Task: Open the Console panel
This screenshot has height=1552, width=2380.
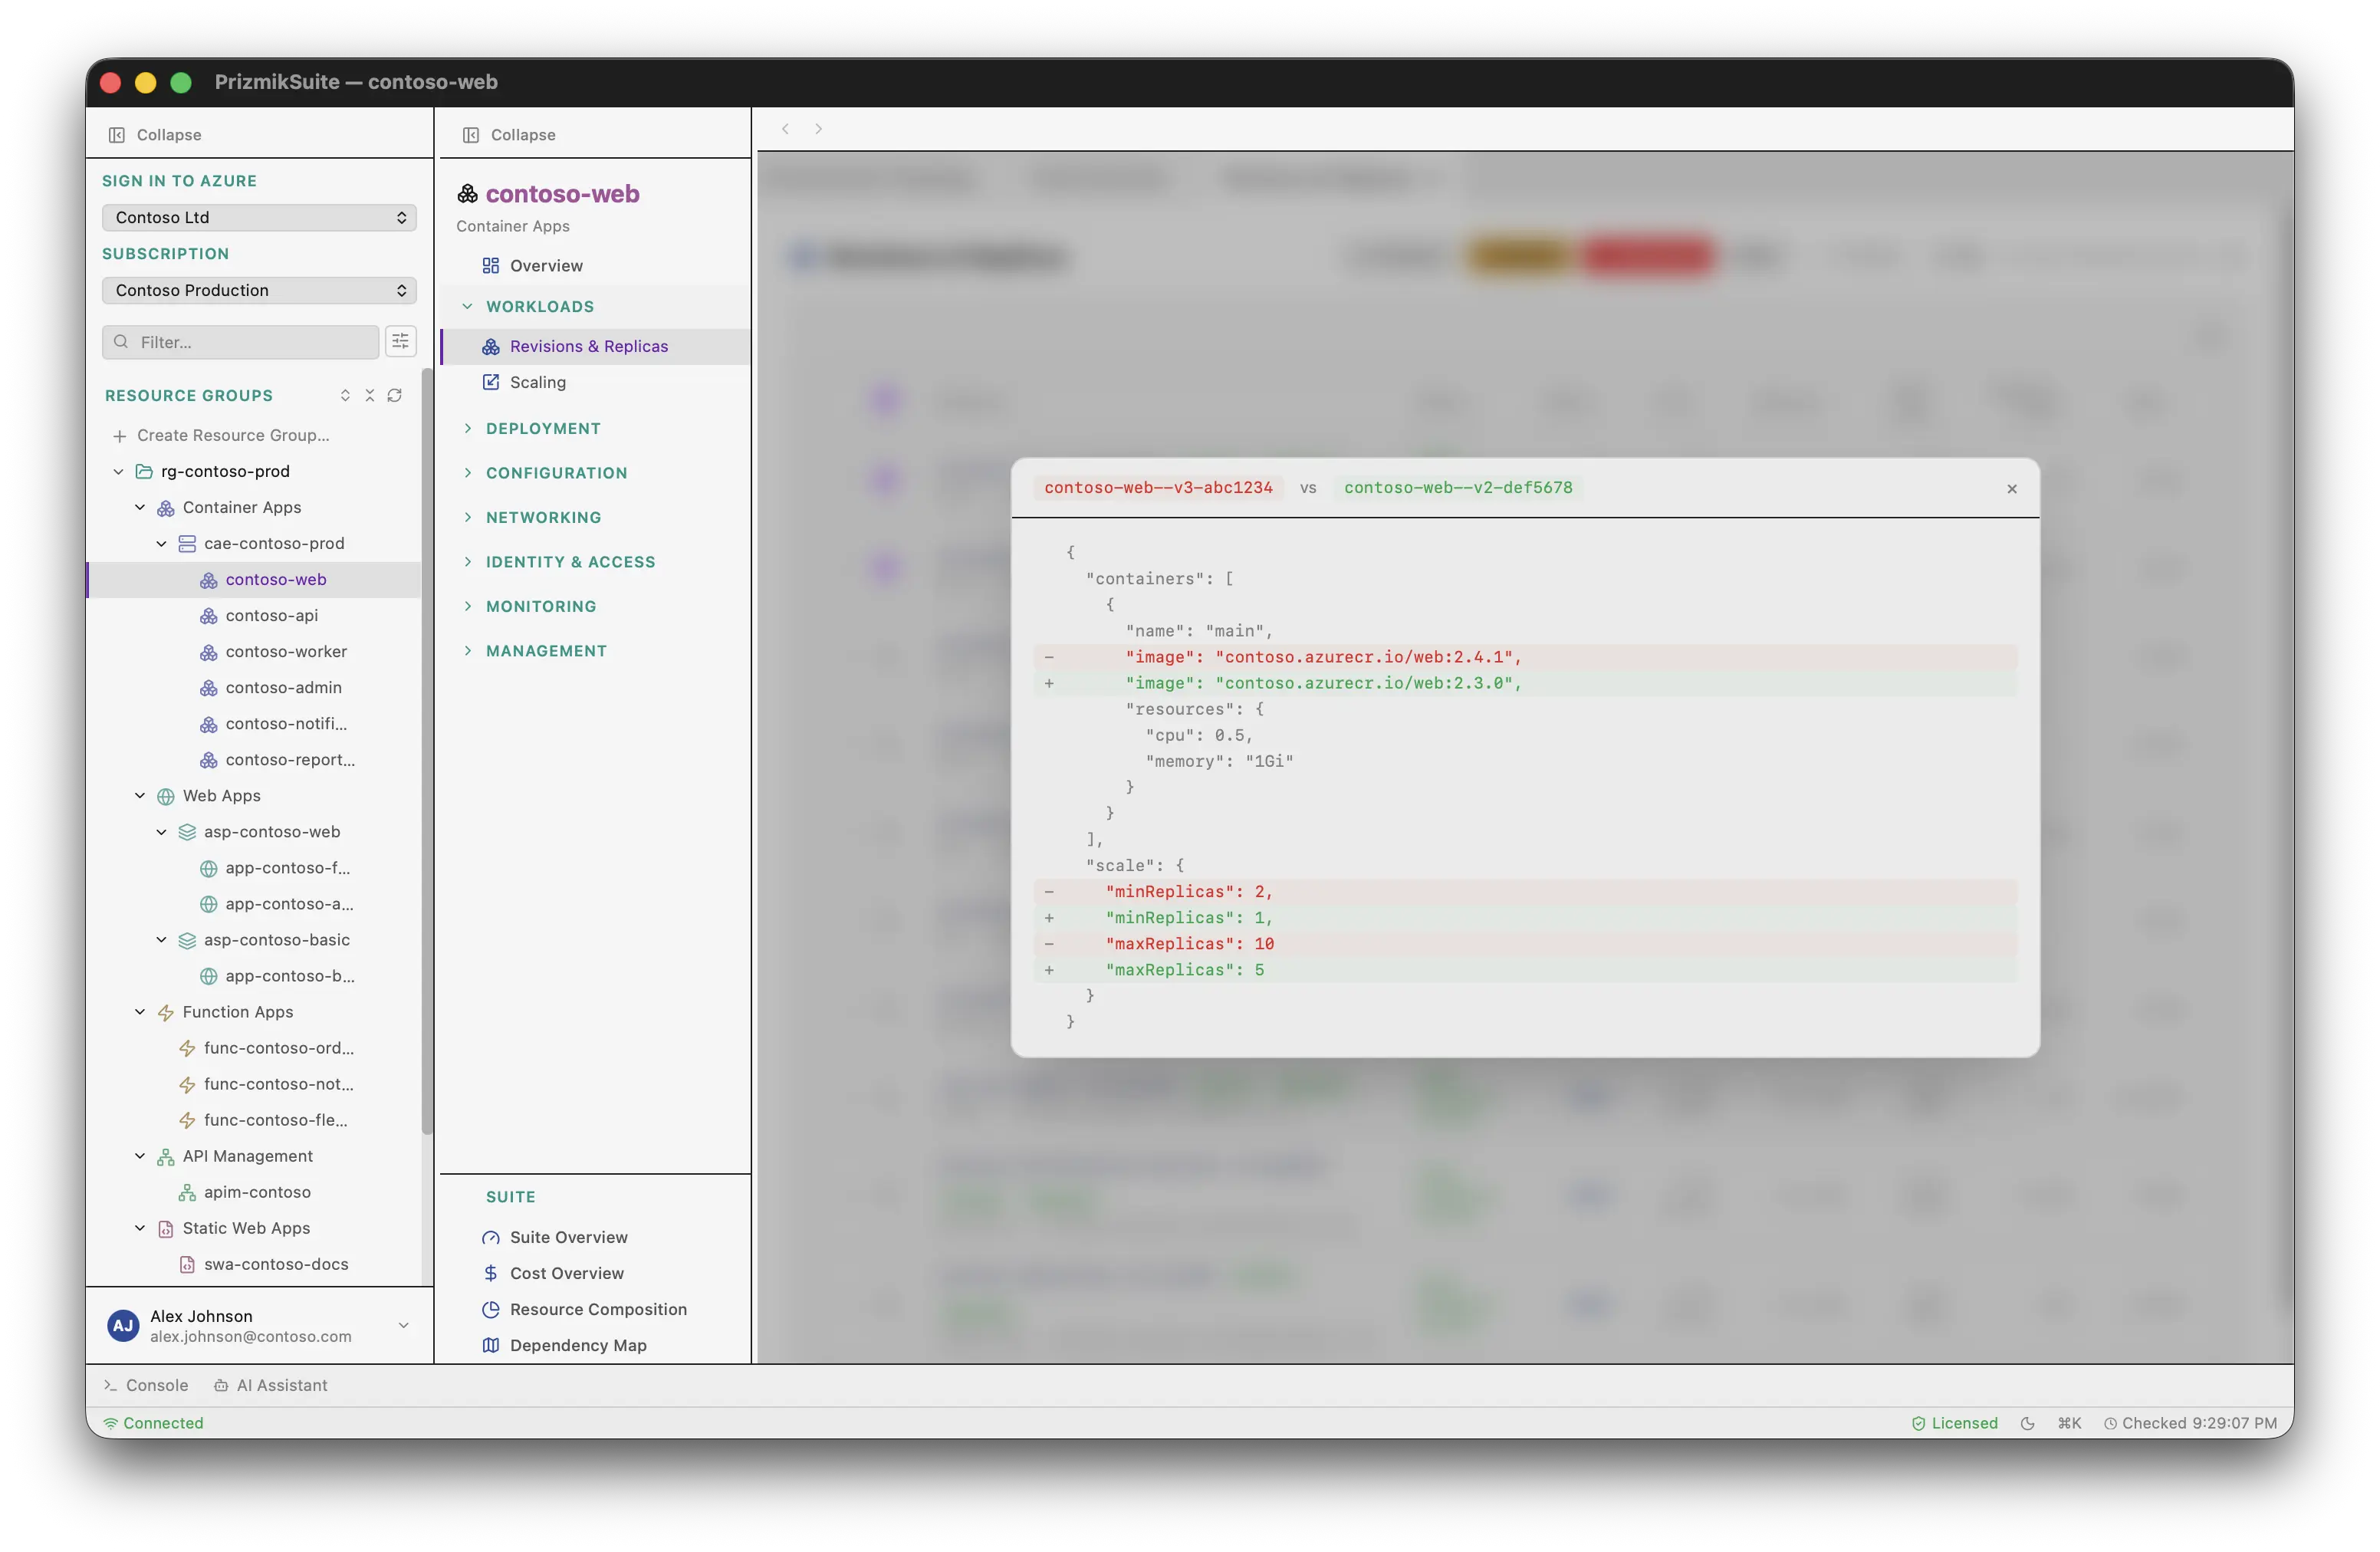Action: click(146, 1385)
